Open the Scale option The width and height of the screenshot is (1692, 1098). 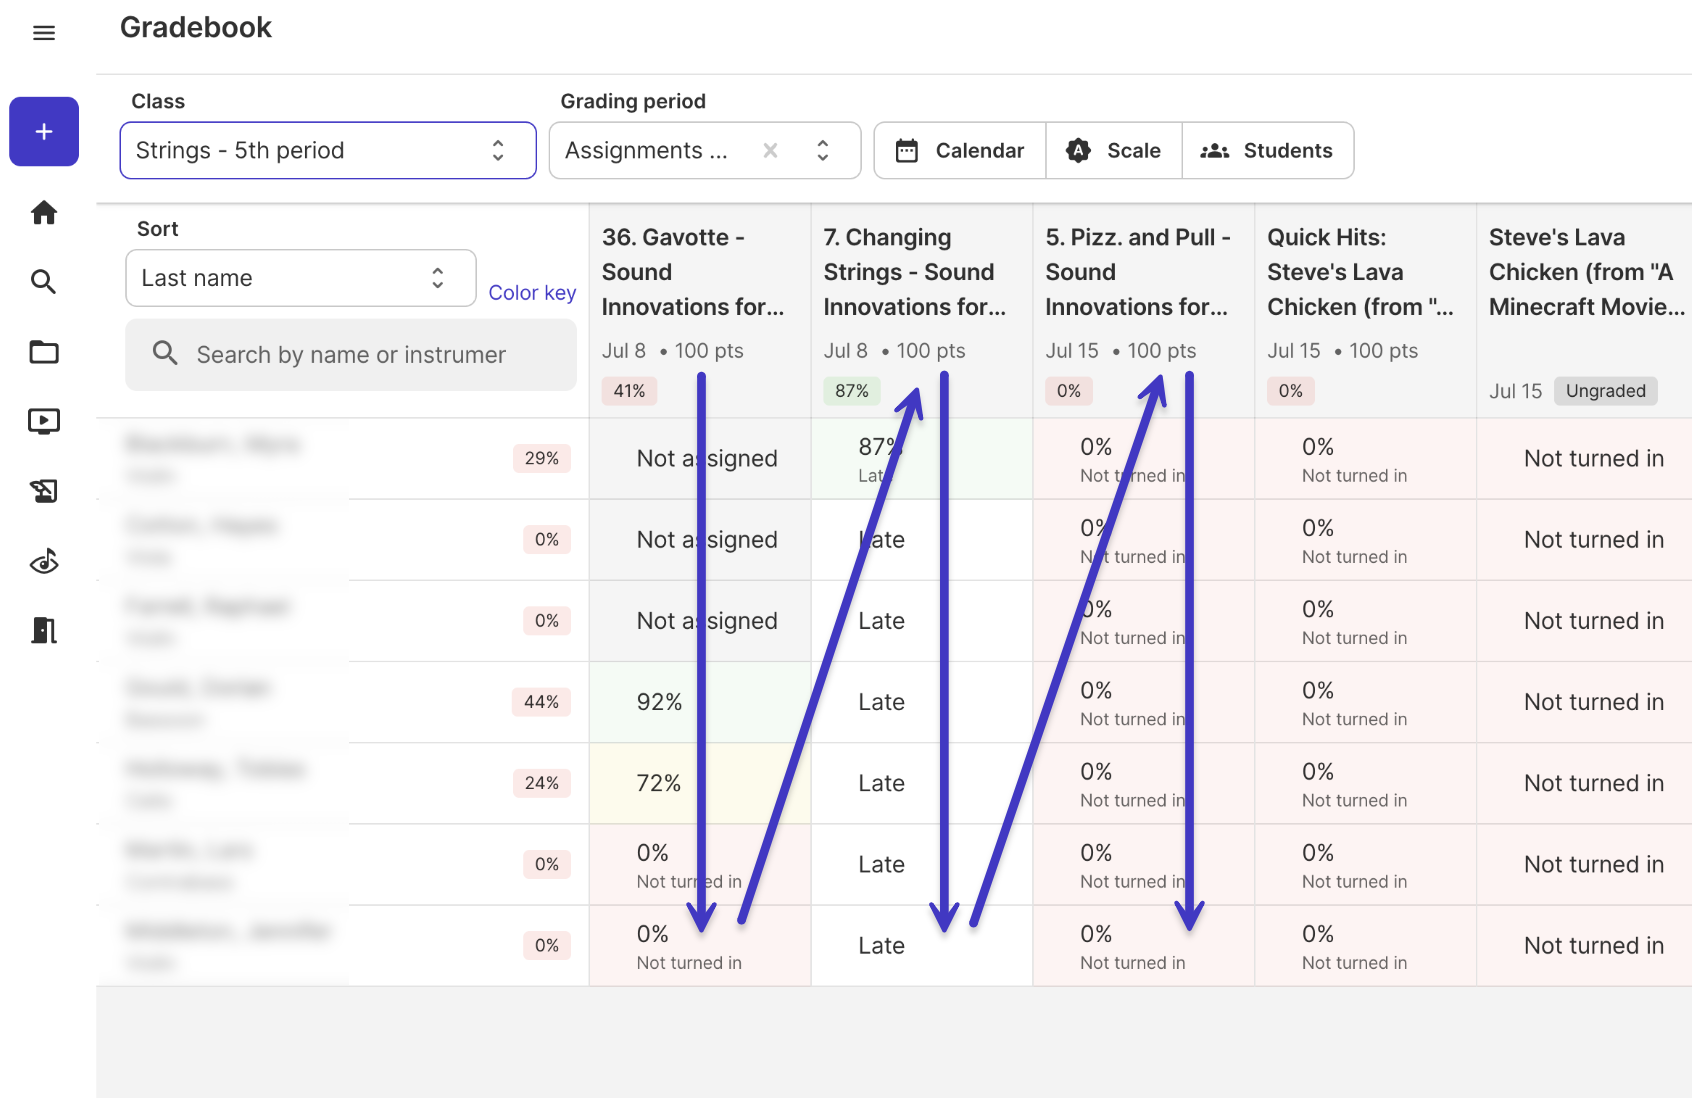1114,150
